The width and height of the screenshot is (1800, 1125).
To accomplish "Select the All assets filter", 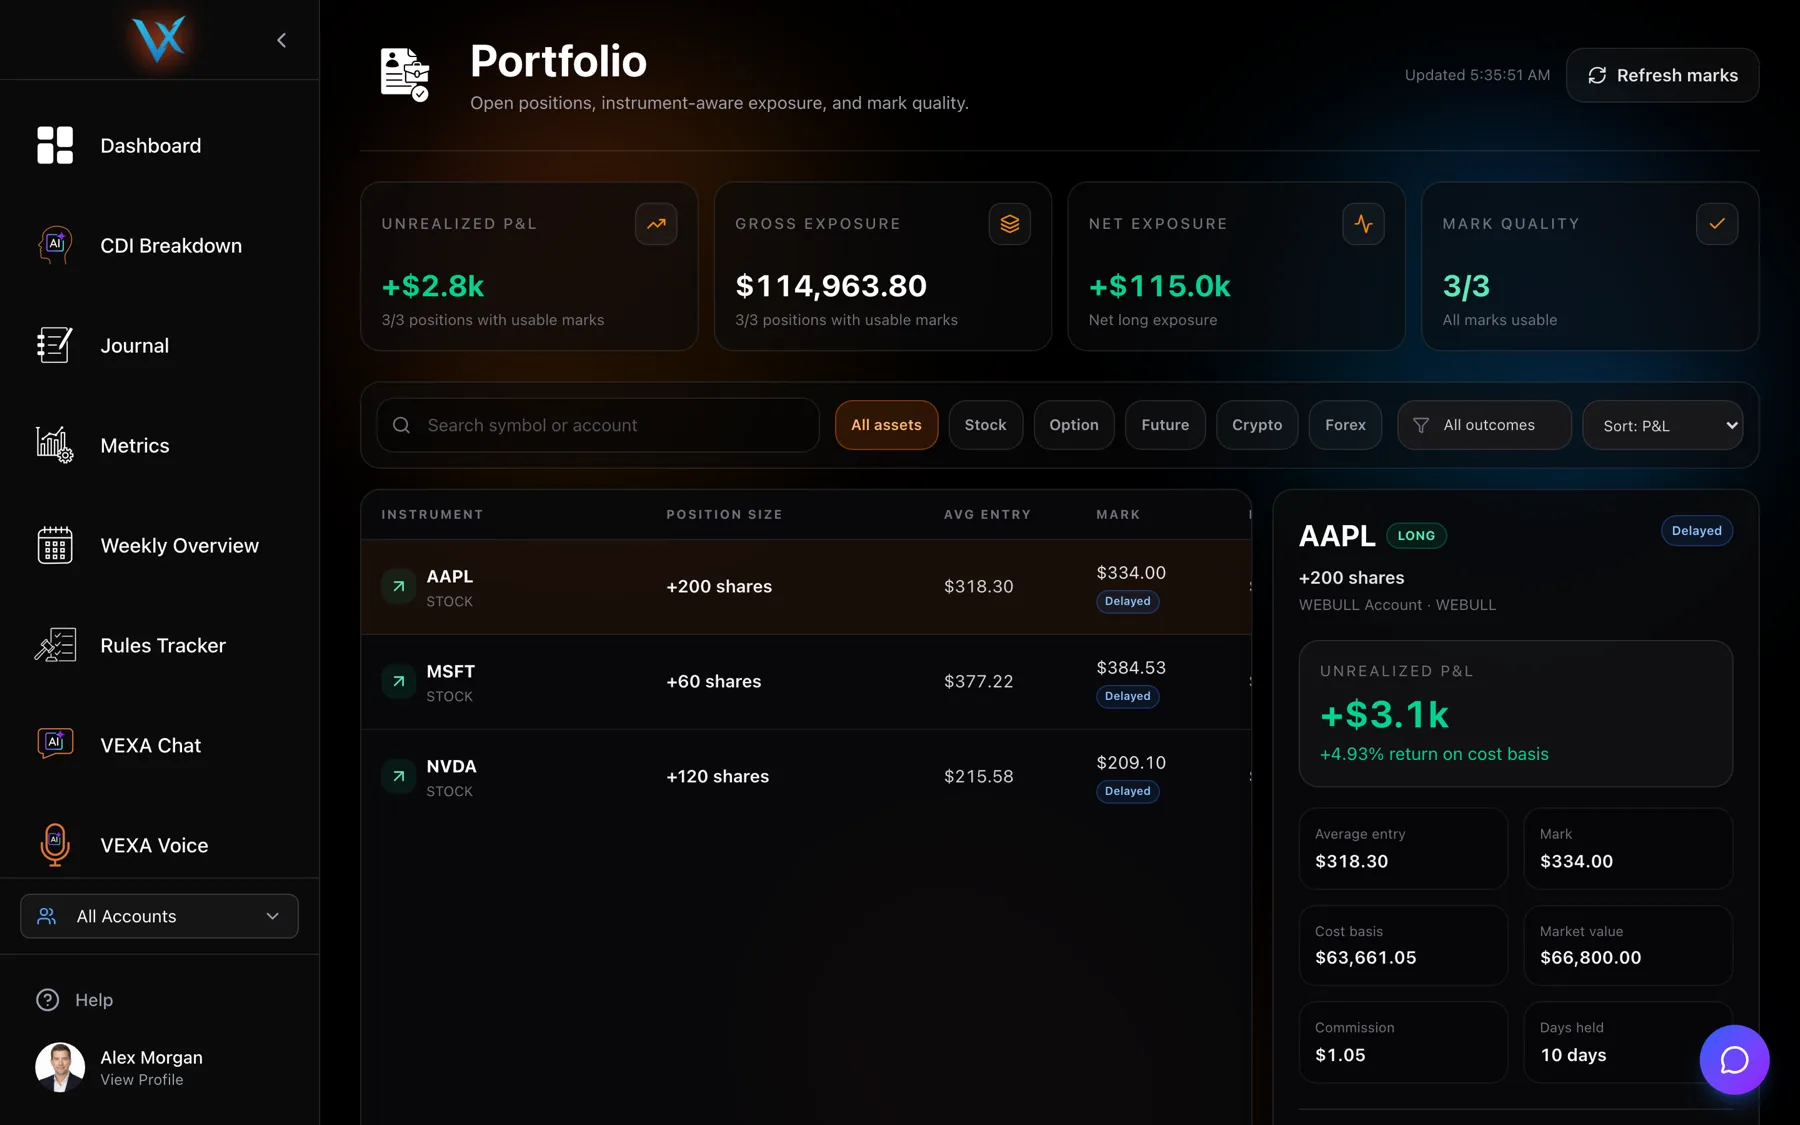I will click(886, 425).
